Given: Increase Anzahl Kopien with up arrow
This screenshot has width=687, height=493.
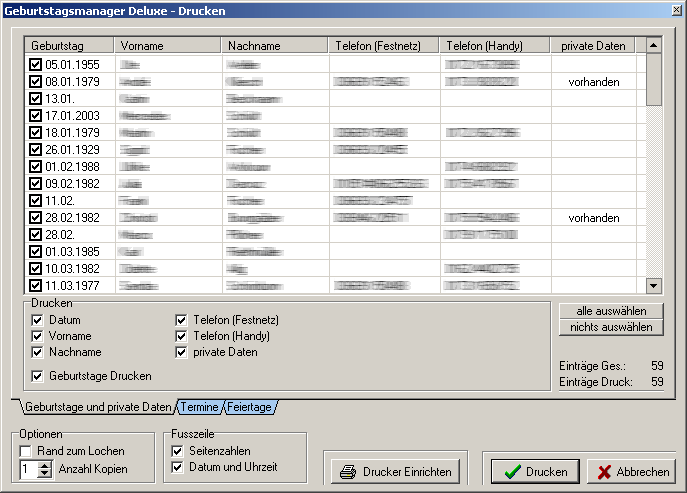Looking at the screenshot, I should (x=44, y=464).
